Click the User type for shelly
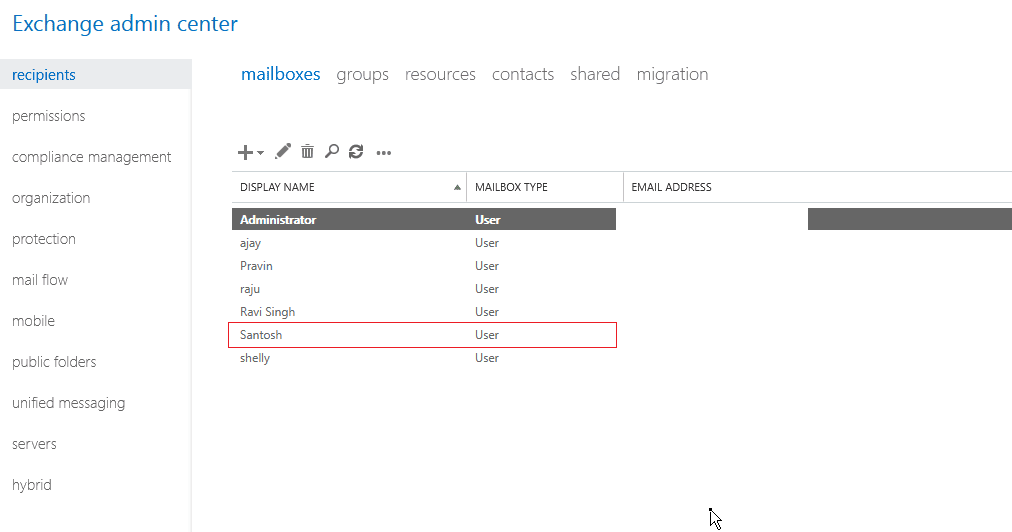Screen dimensions: 1012x532 coord(487,358)
